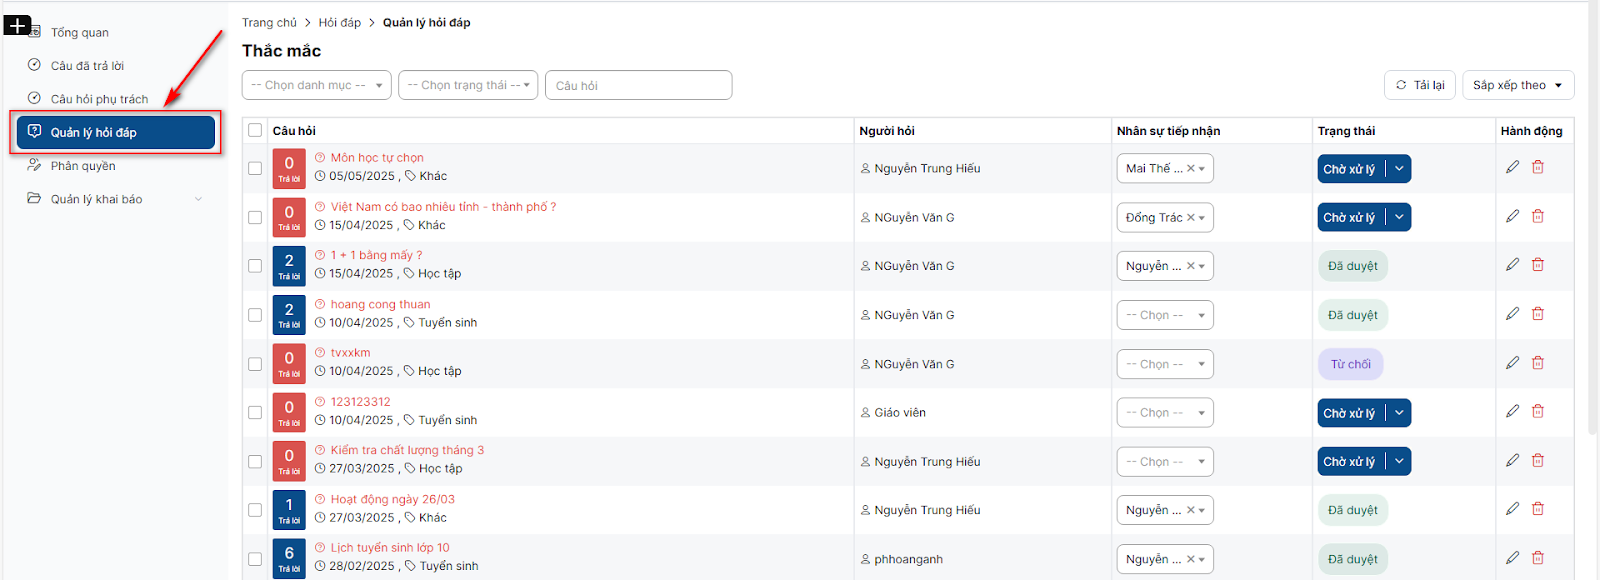This screenshot has width=1600, height=580.
Task: Toggle the select-all checkbox in the table header
Action: click(x=255, y=130)
